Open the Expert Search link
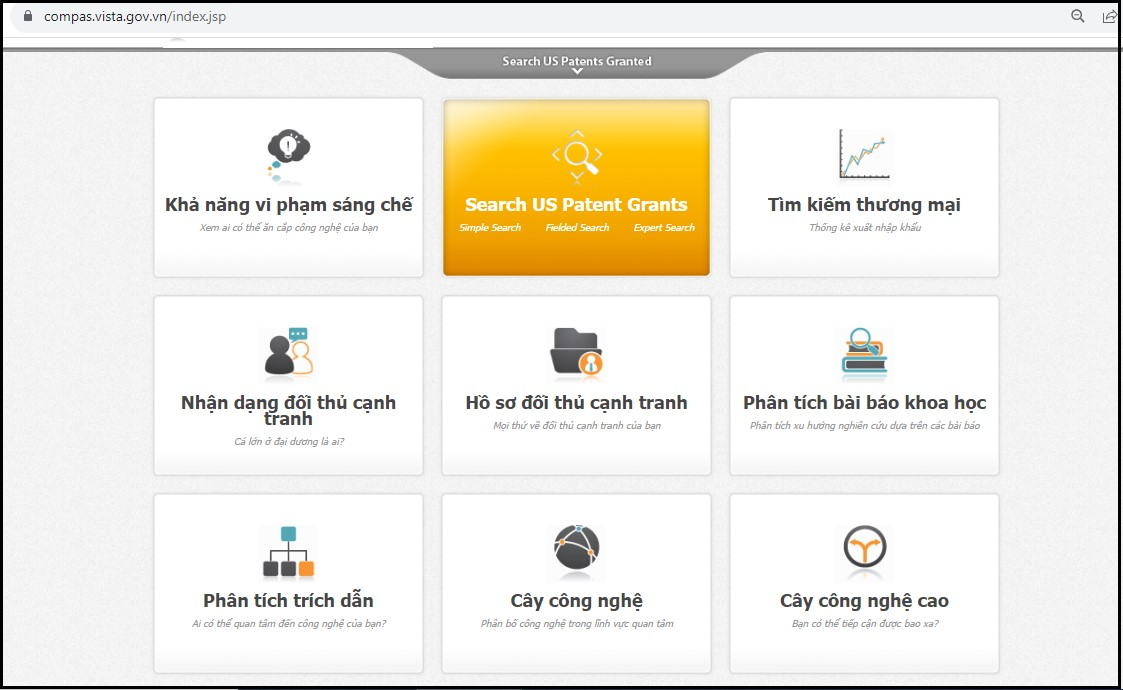Viewport: 1123px width, 690px height. click(x=664, y=228)
